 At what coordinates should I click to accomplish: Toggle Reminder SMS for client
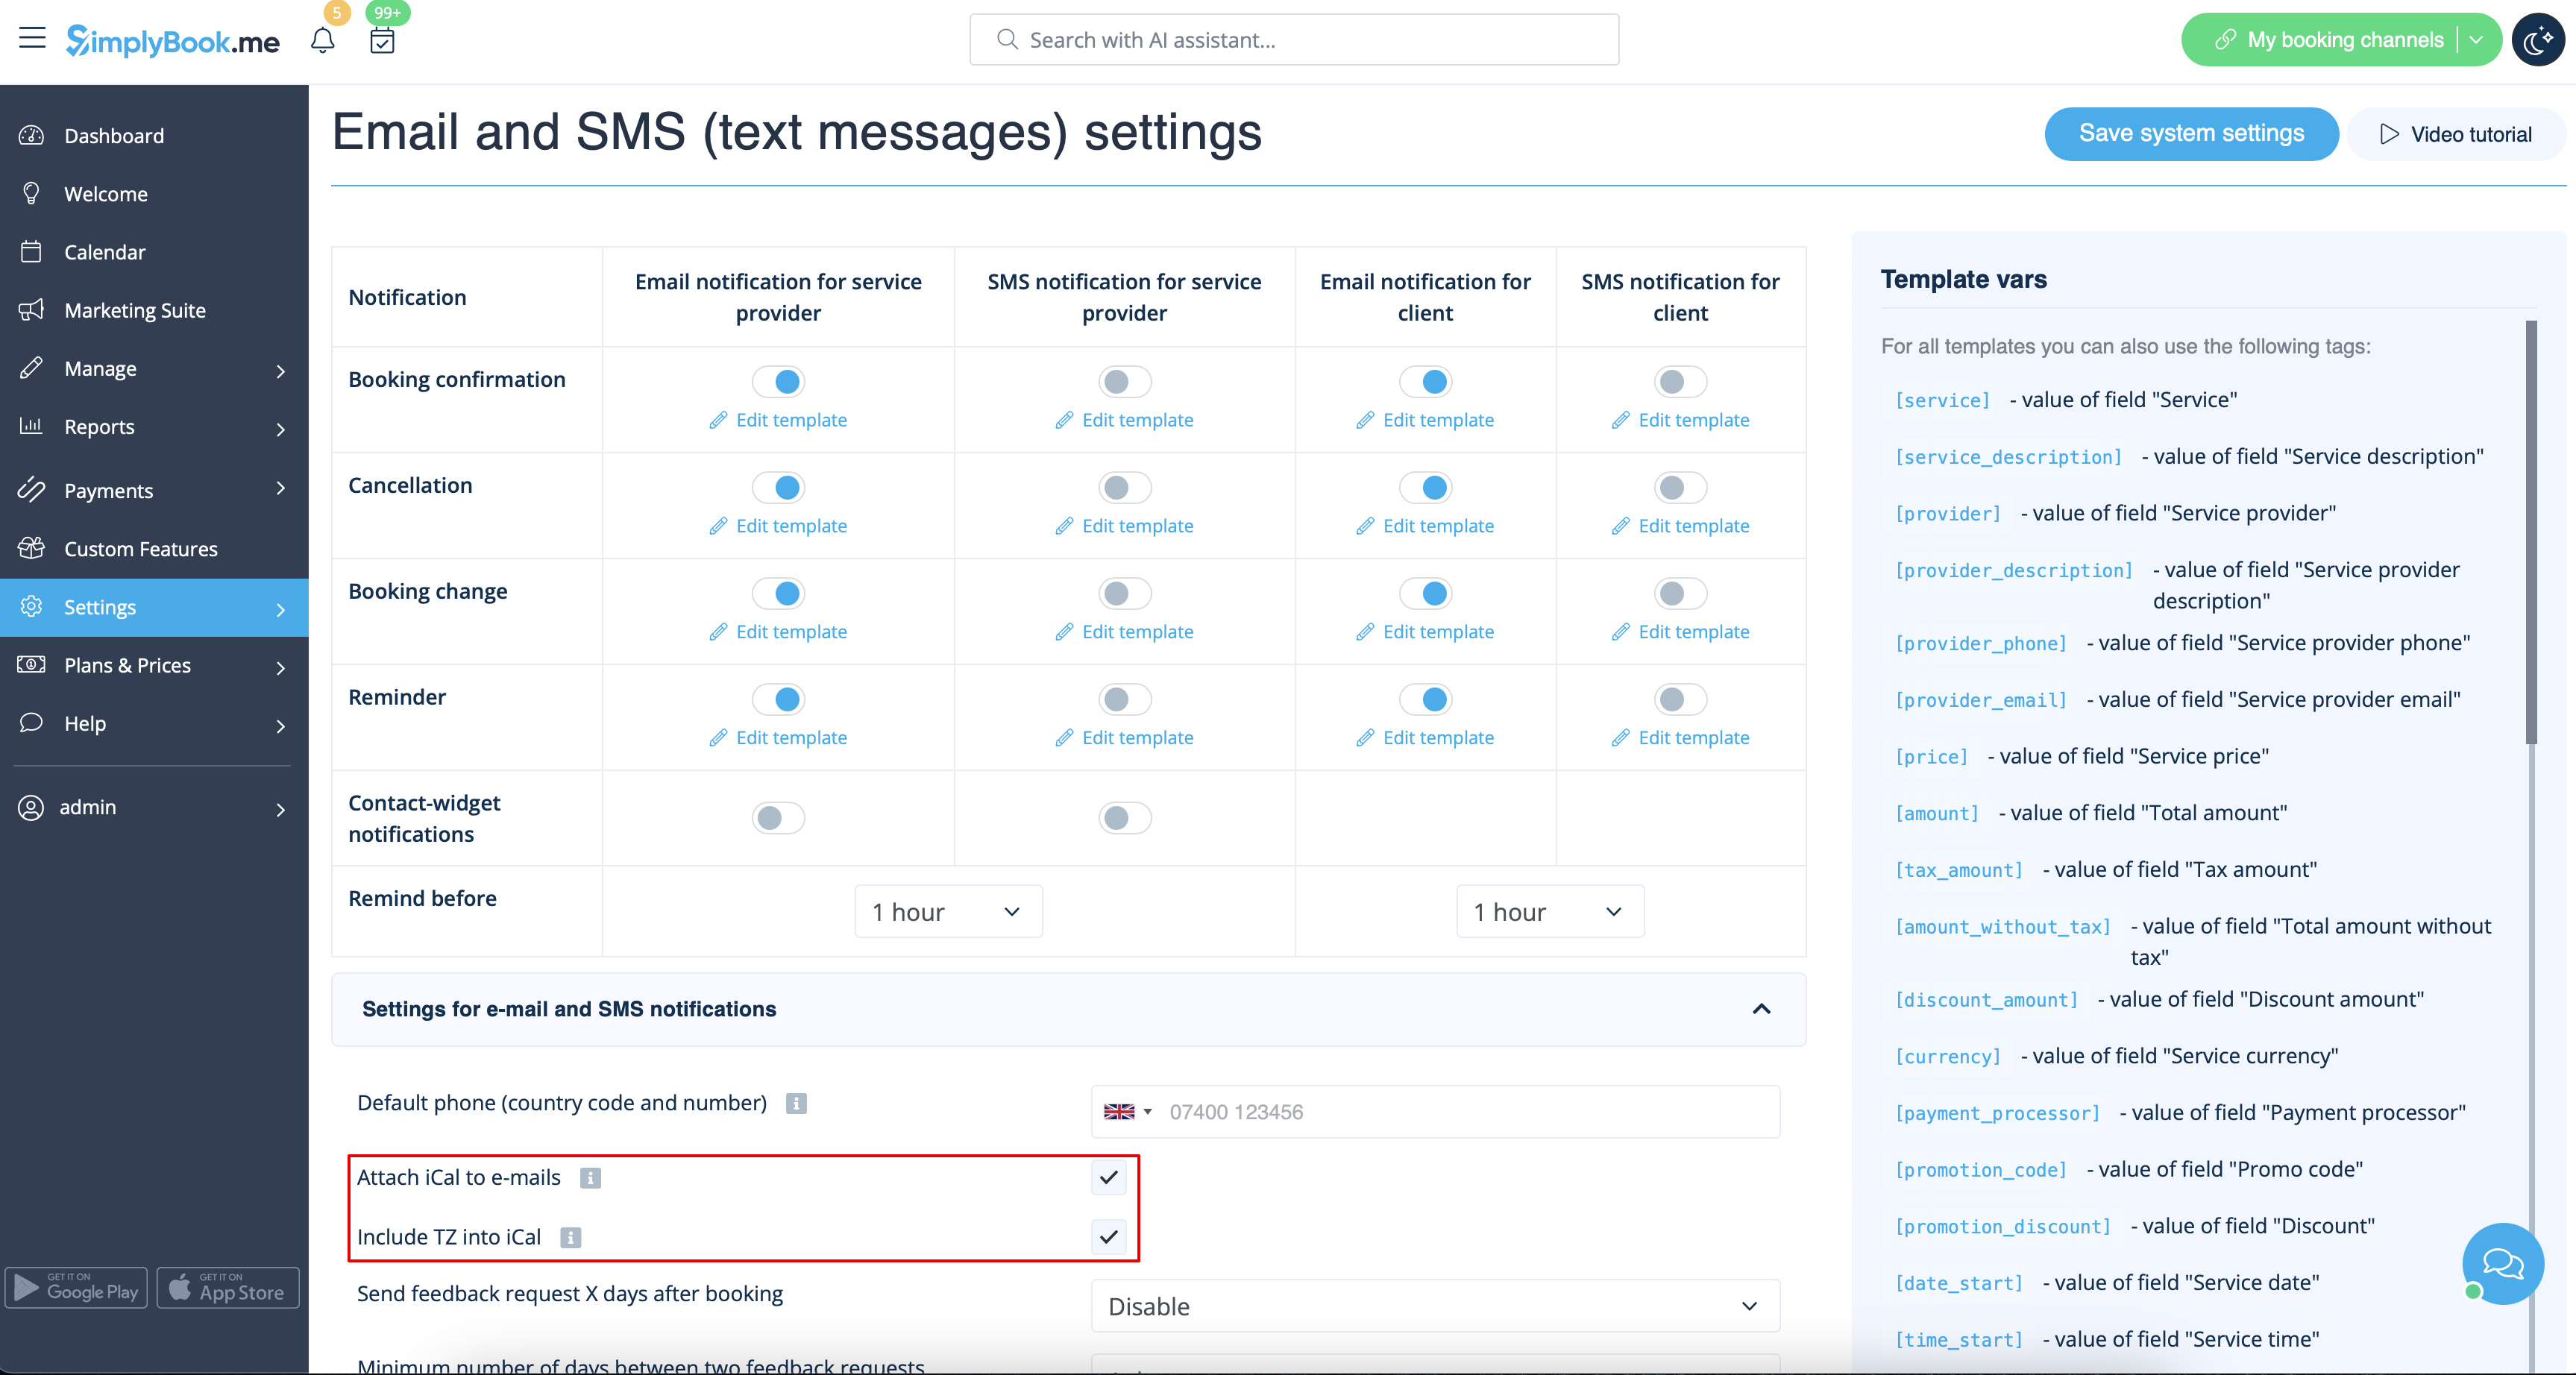[1680, 699]
